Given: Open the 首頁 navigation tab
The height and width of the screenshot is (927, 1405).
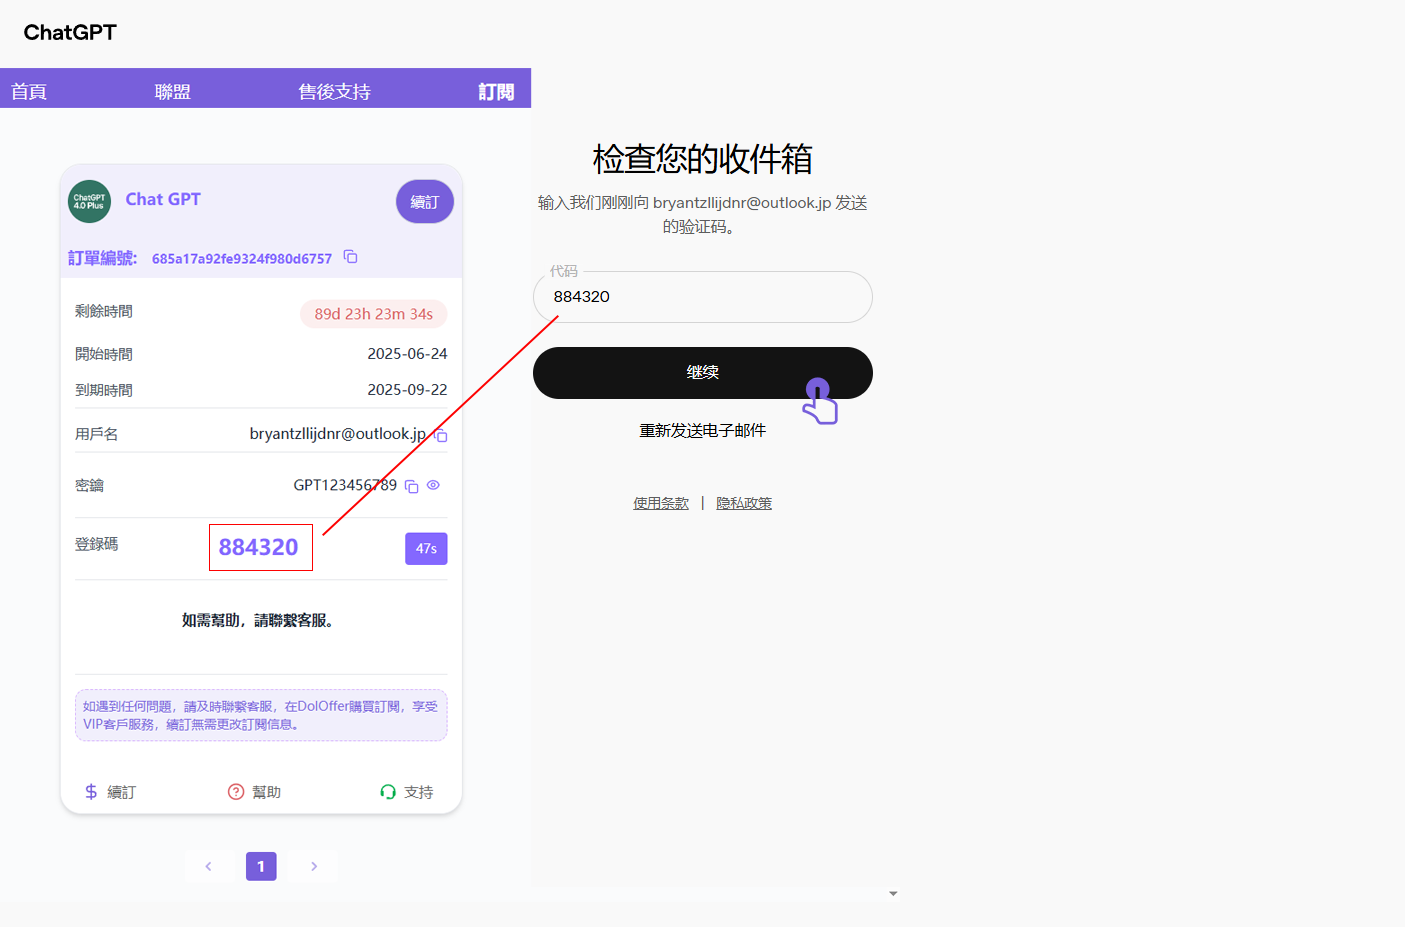Looking at the screenshot, I should (29, 92).
